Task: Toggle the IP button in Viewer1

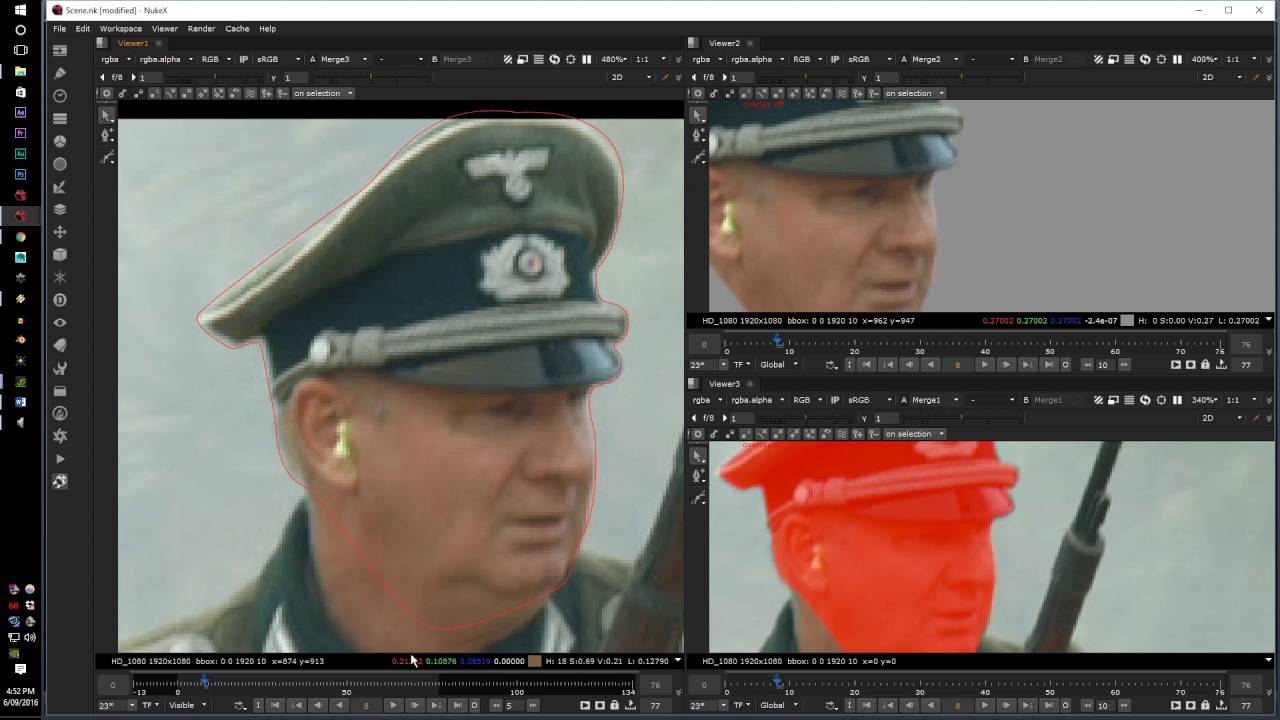Action: click(243, 59)
